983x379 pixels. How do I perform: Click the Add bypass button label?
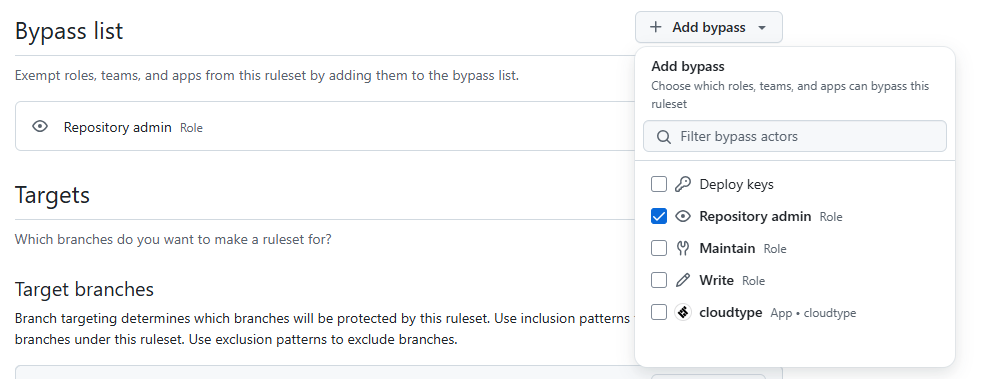click(x=709, y=27)
